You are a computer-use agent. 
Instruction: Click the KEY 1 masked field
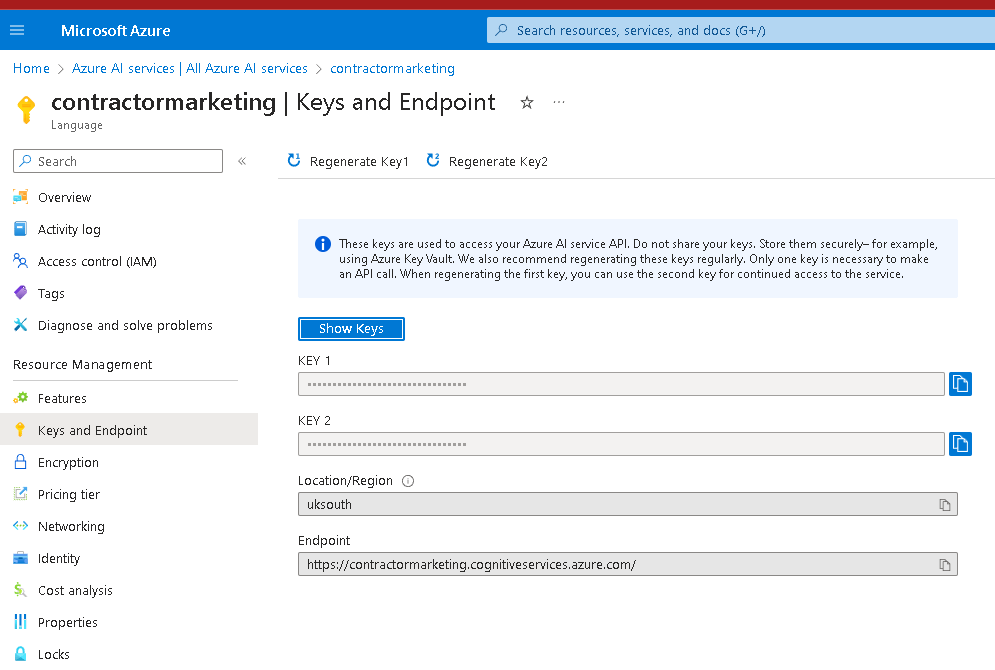[x=621, y=384]
